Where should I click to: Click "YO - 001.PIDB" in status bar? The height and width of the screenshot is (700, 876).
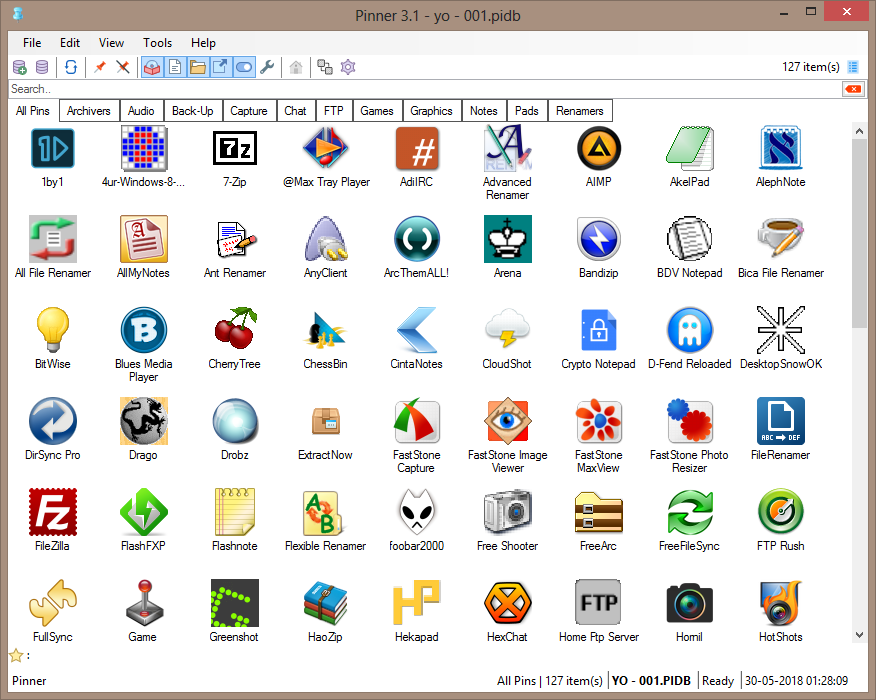pos(651,680)
